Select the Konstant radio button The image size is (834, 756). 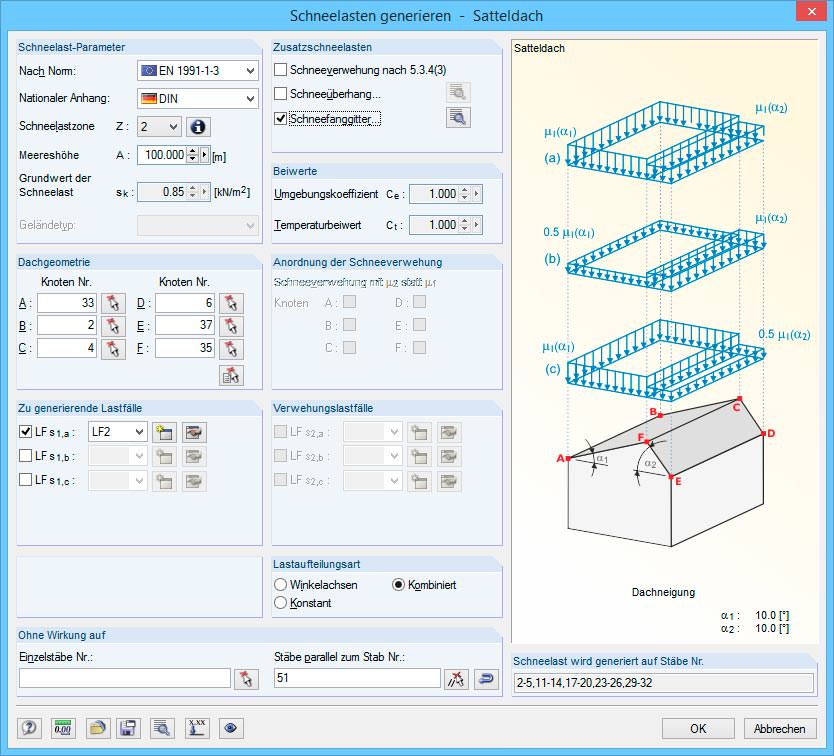click(280, 603)
